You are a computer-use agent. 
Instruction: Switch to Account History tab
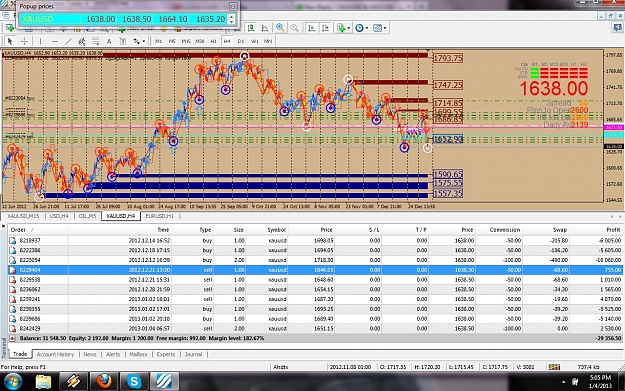pos(55,354)
